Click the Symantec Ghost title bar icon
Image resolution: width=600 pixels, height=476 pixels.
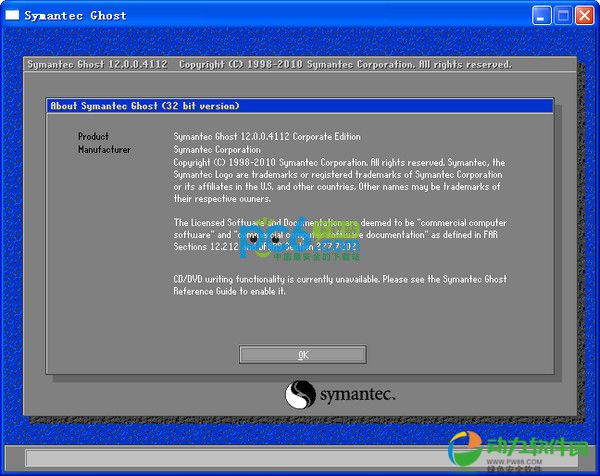[x=13, y=15]
